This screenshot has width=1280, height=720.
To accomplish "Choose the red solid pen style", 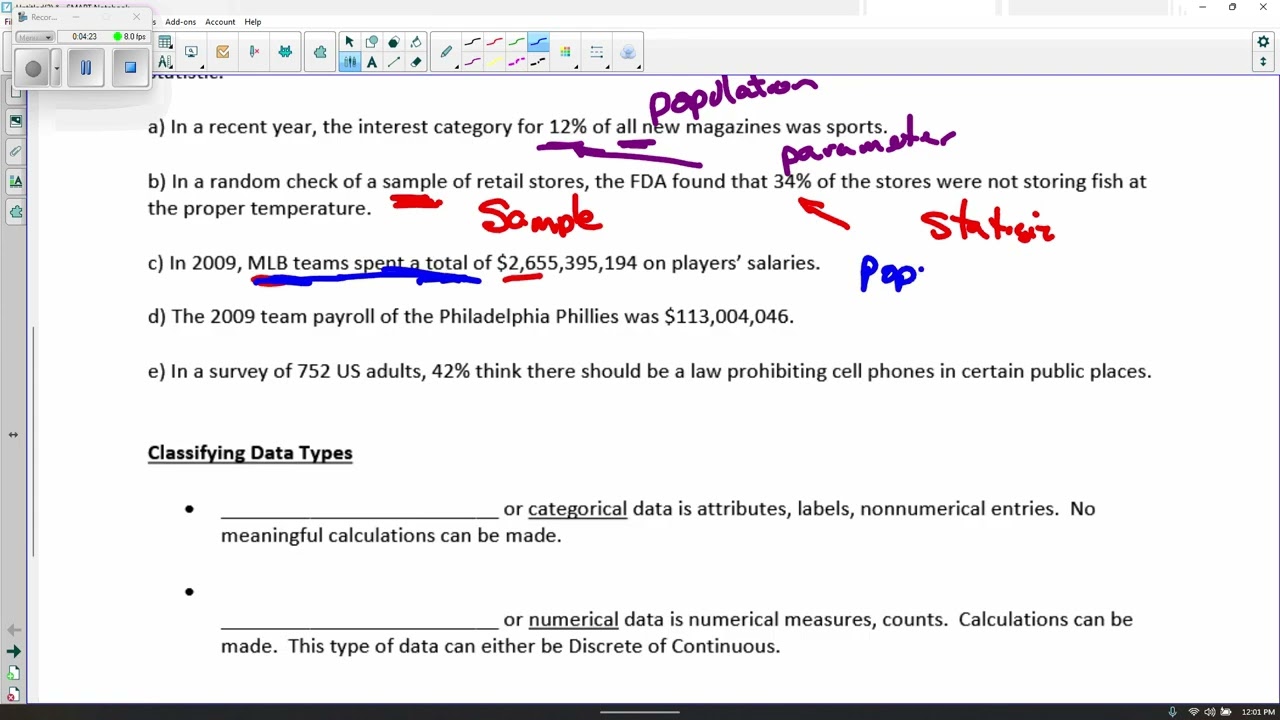I will pos(495,42).
